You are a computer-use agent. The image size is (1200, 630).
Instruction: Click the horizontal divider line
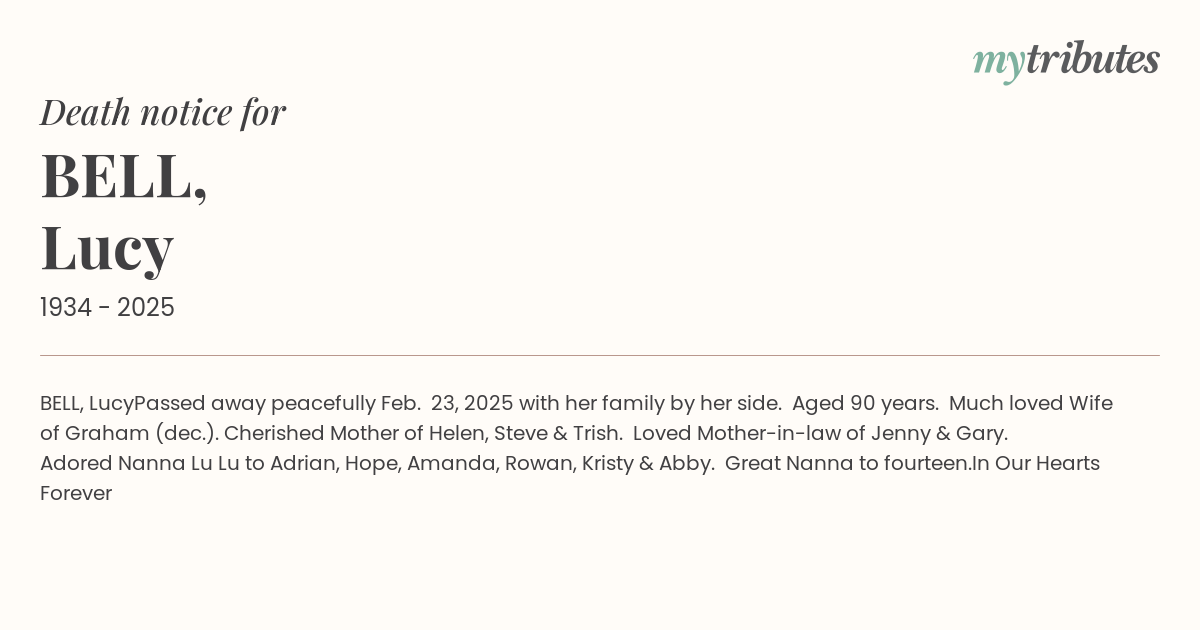(600, 355)
